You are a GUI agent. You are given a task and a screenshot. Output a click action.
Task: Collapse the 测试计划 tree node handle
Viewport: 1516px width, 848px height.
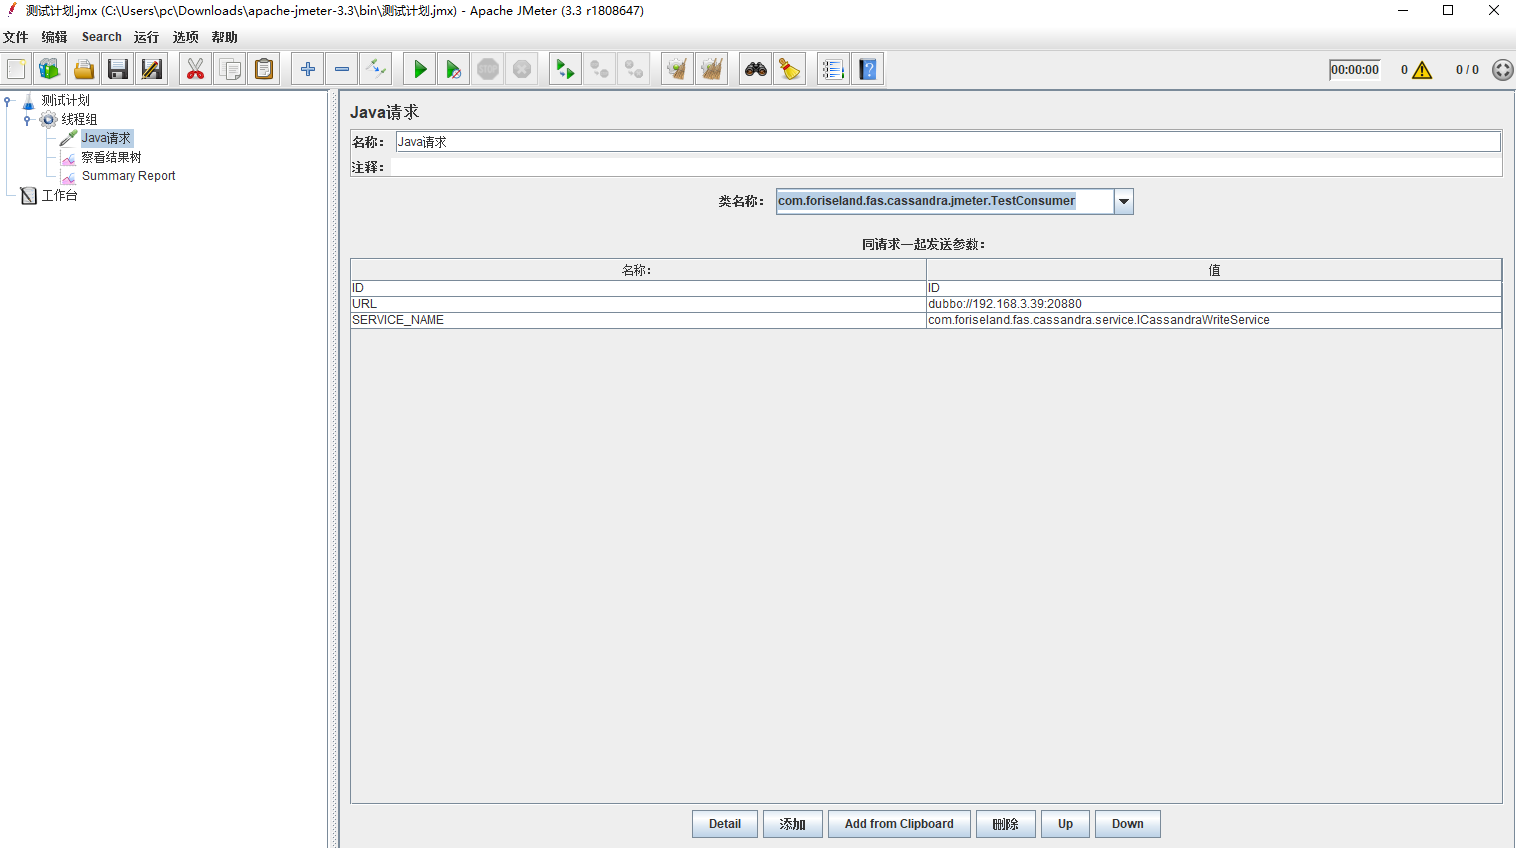pos(8,100)
